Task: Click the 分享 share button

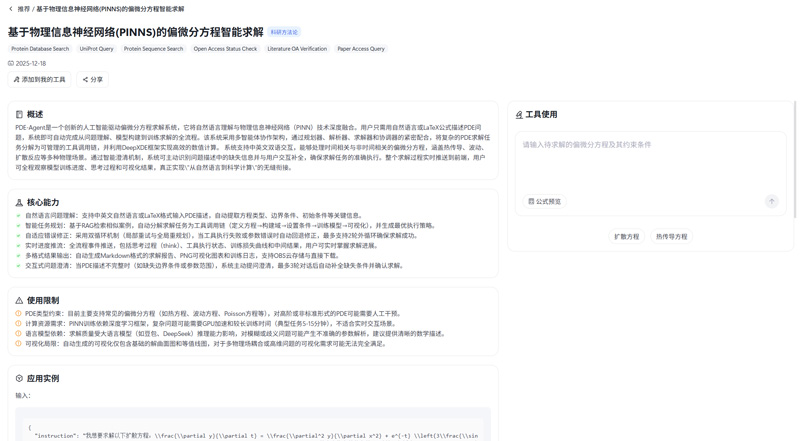Action: pos(93,79)
